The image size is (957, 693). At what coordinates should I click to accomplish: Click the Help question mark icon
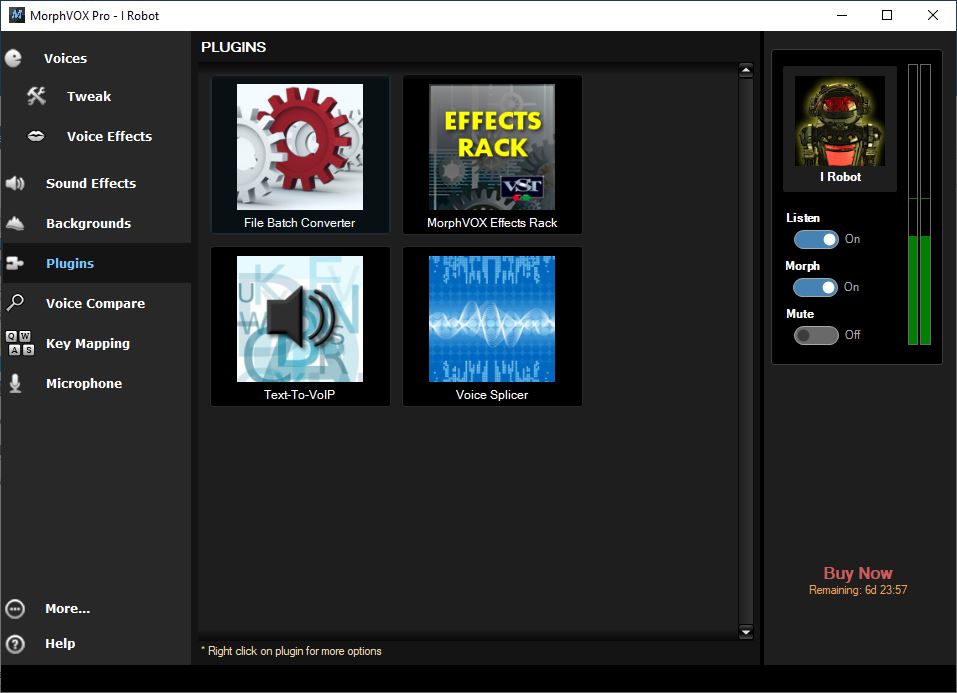point(15,644)
